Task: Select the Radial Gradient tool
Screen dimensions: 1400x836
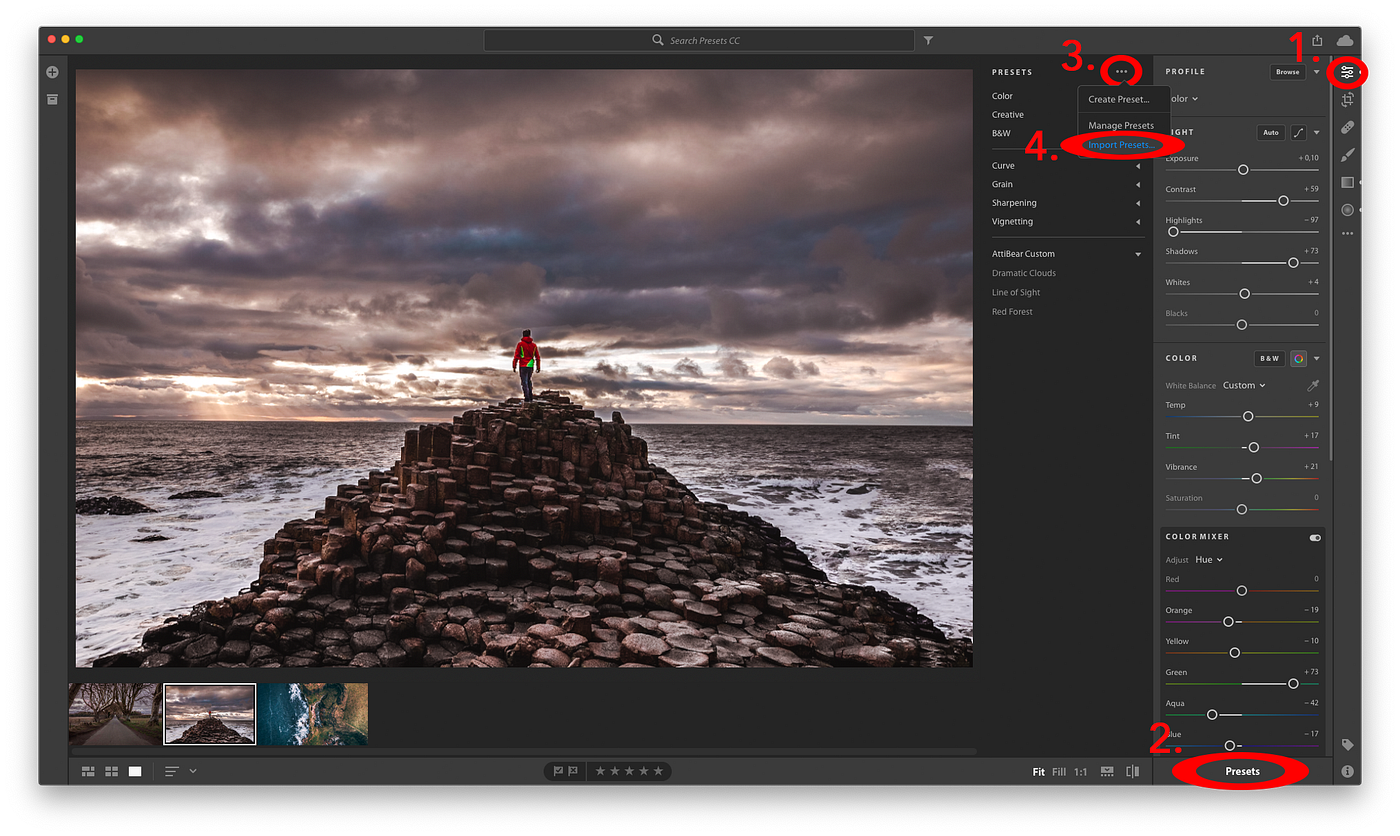Action: 1348,210
